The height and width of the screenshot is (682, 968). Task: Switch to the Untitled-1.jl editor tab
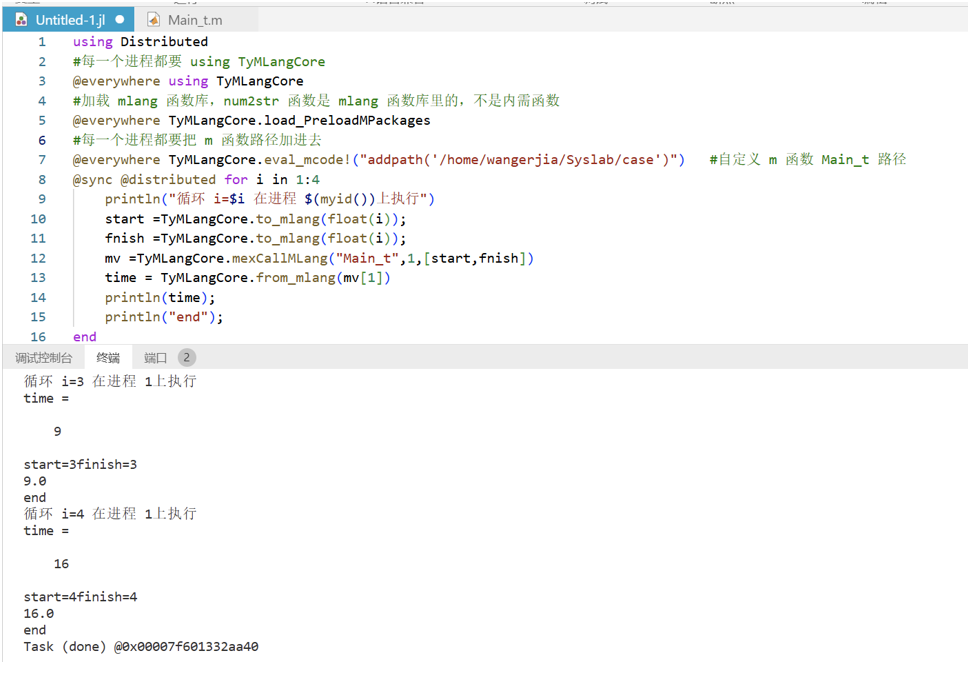[x=68, y=20]
